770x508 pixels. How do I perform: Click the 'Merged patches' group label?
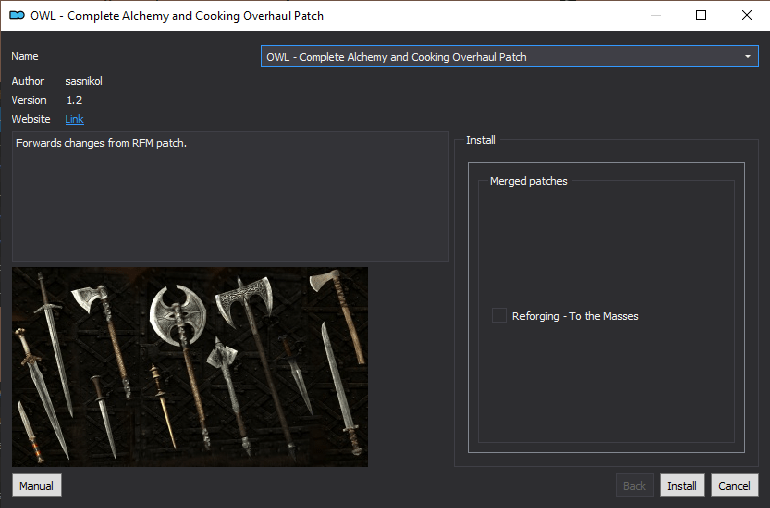tap(528, 181)
